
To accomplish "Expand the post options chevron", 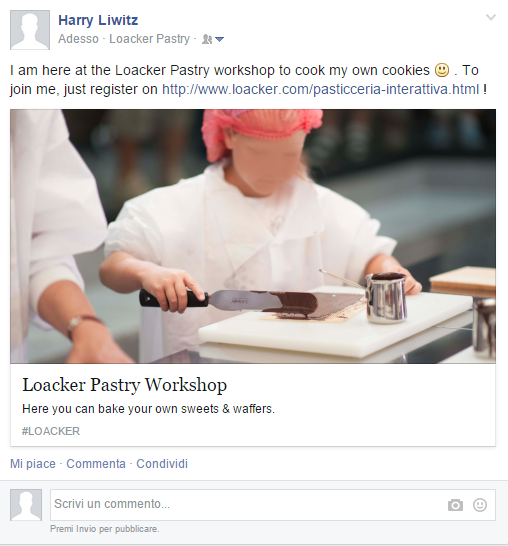I will 491,17.
